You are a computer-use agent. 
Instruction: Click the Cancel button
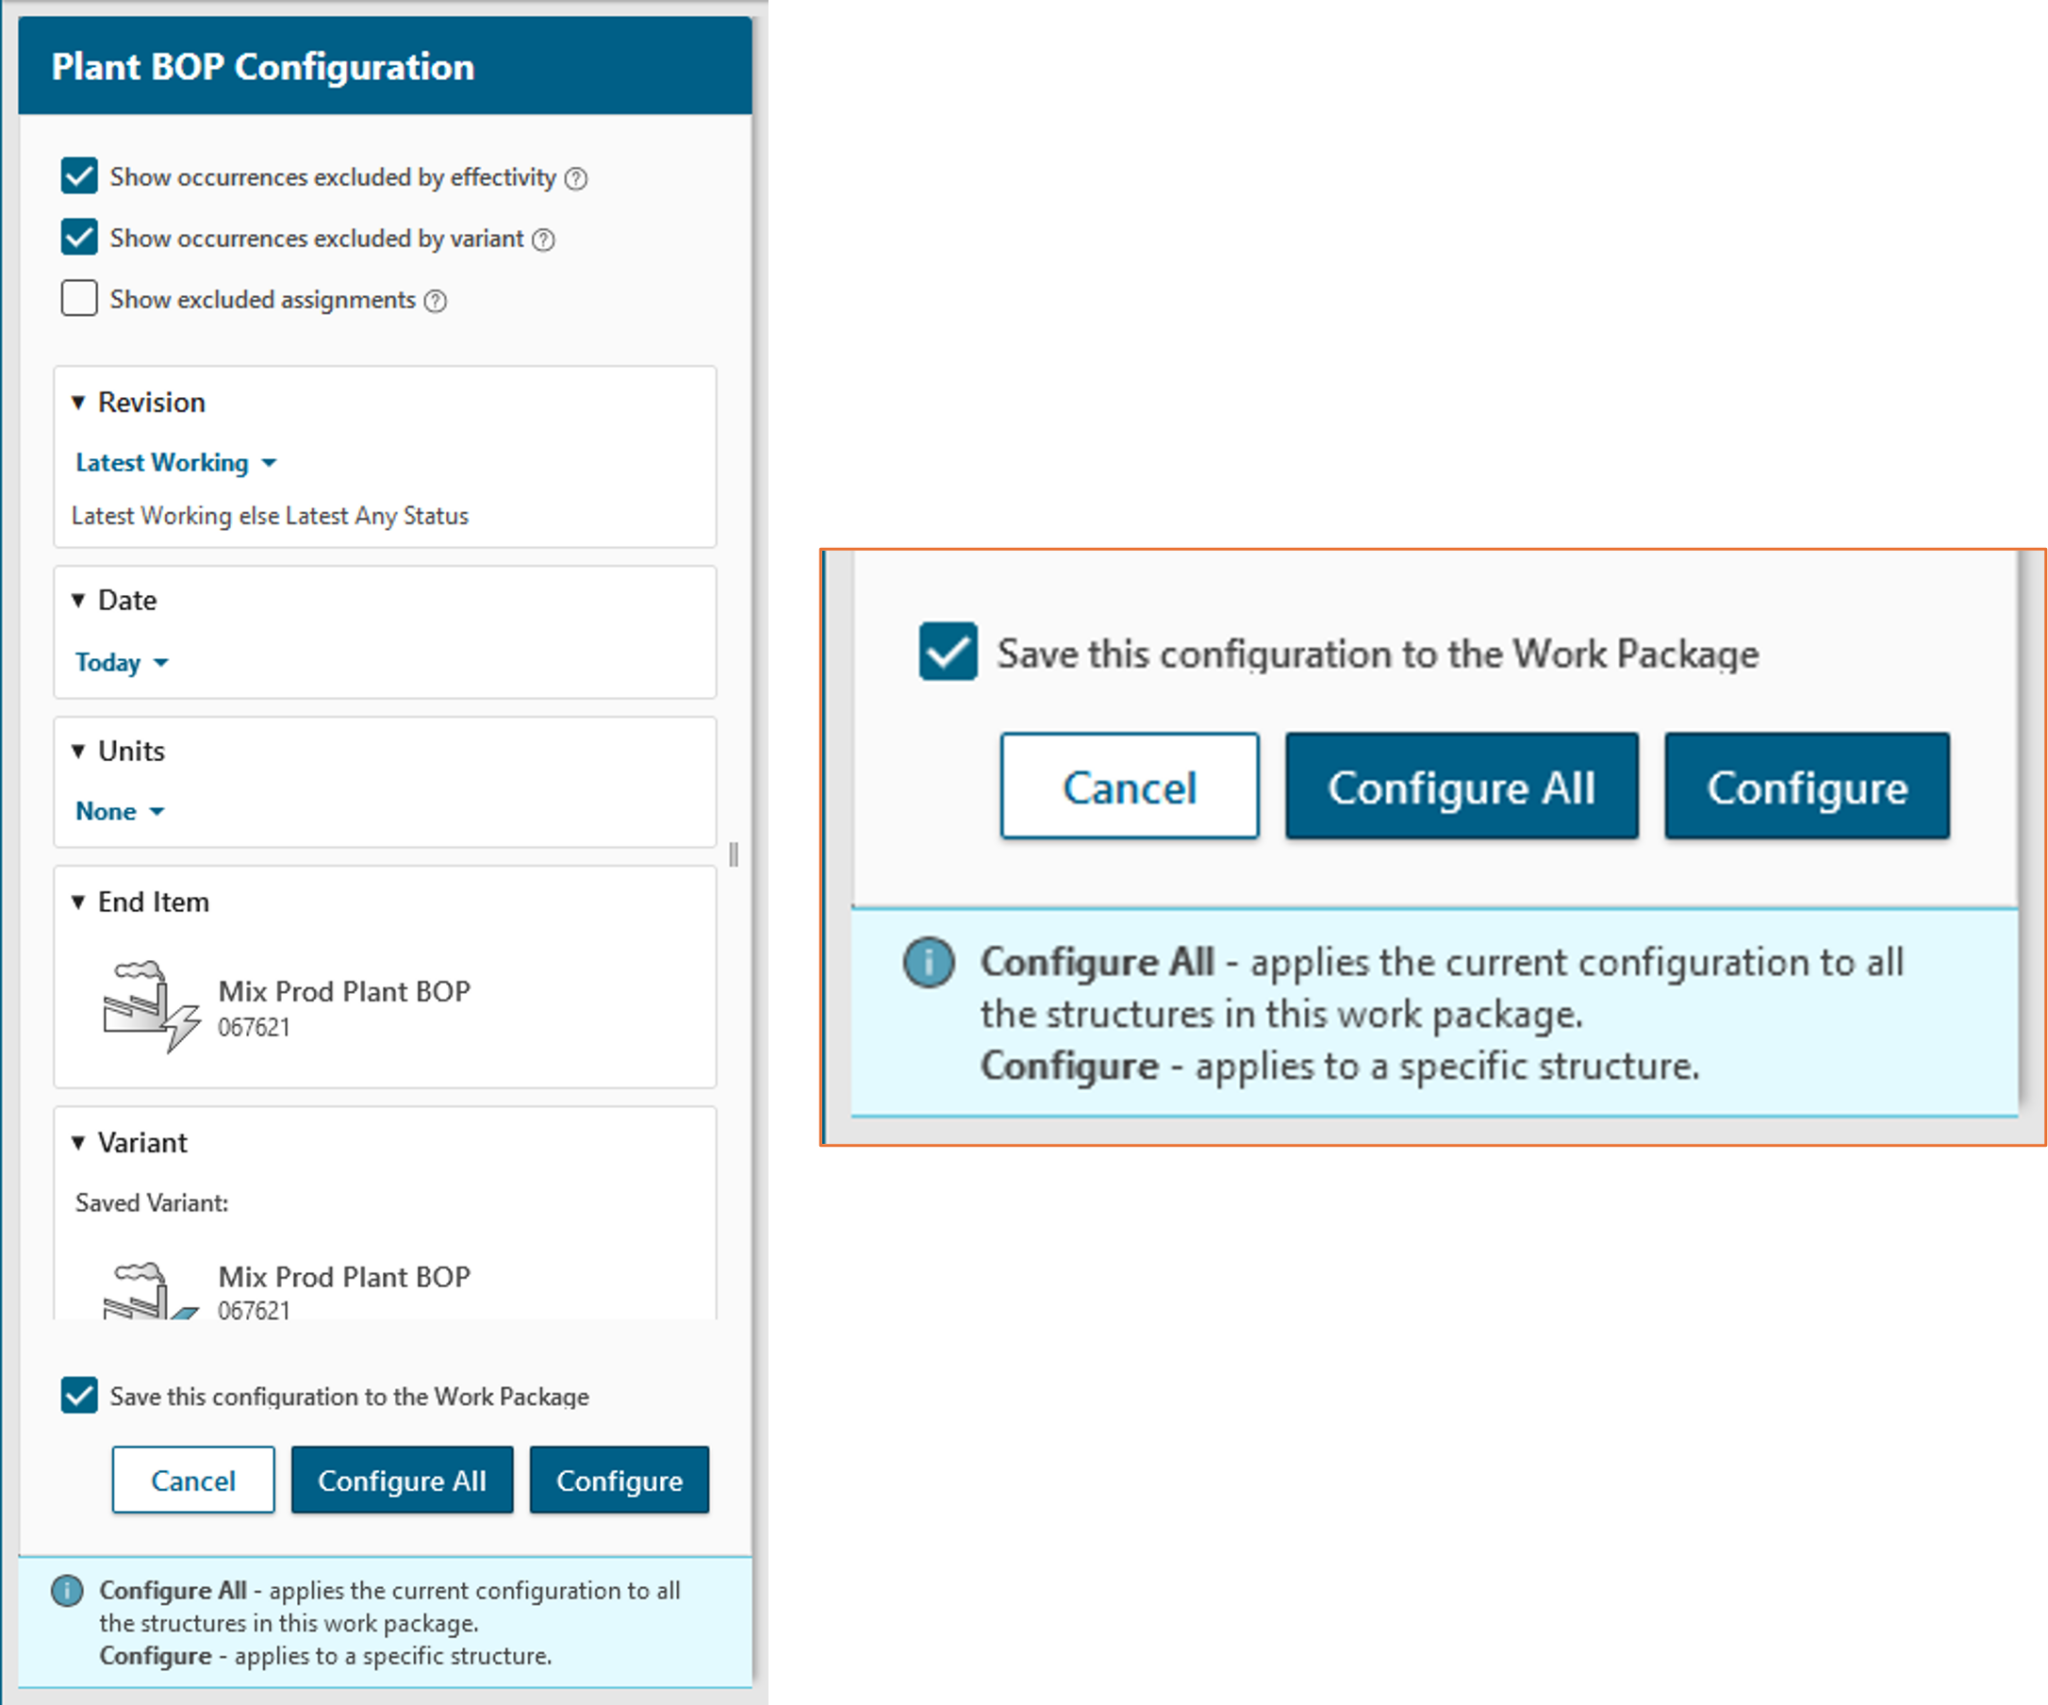[193, 1480]
